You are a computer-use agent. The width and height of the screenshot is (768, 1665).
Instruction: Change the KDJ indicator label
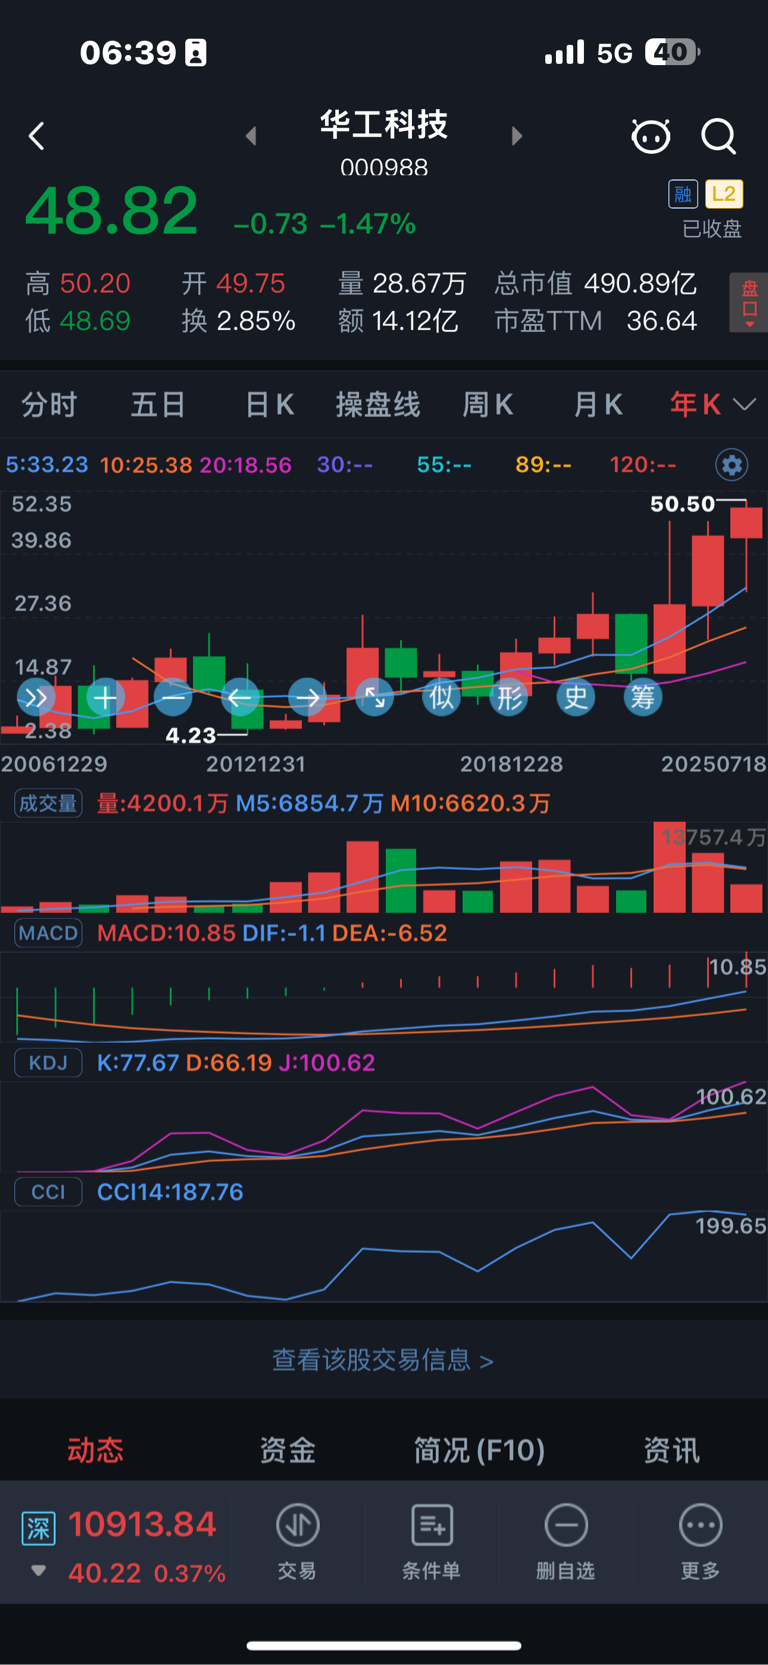(x=48, y=1062)
